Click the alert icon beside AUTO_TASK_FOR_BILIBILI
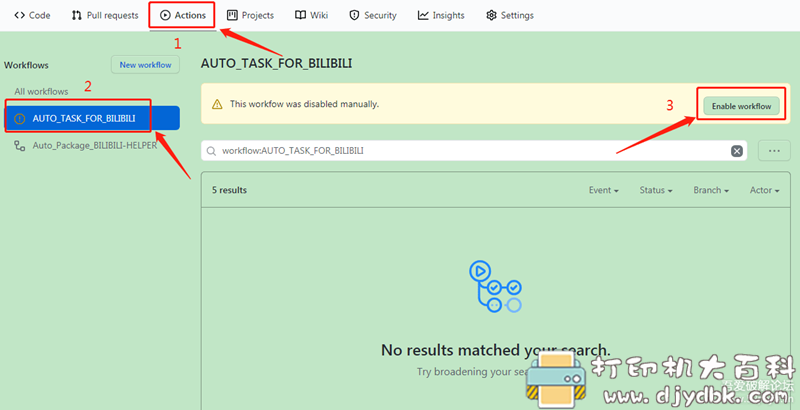800x410 pixels. pos(19,118)
